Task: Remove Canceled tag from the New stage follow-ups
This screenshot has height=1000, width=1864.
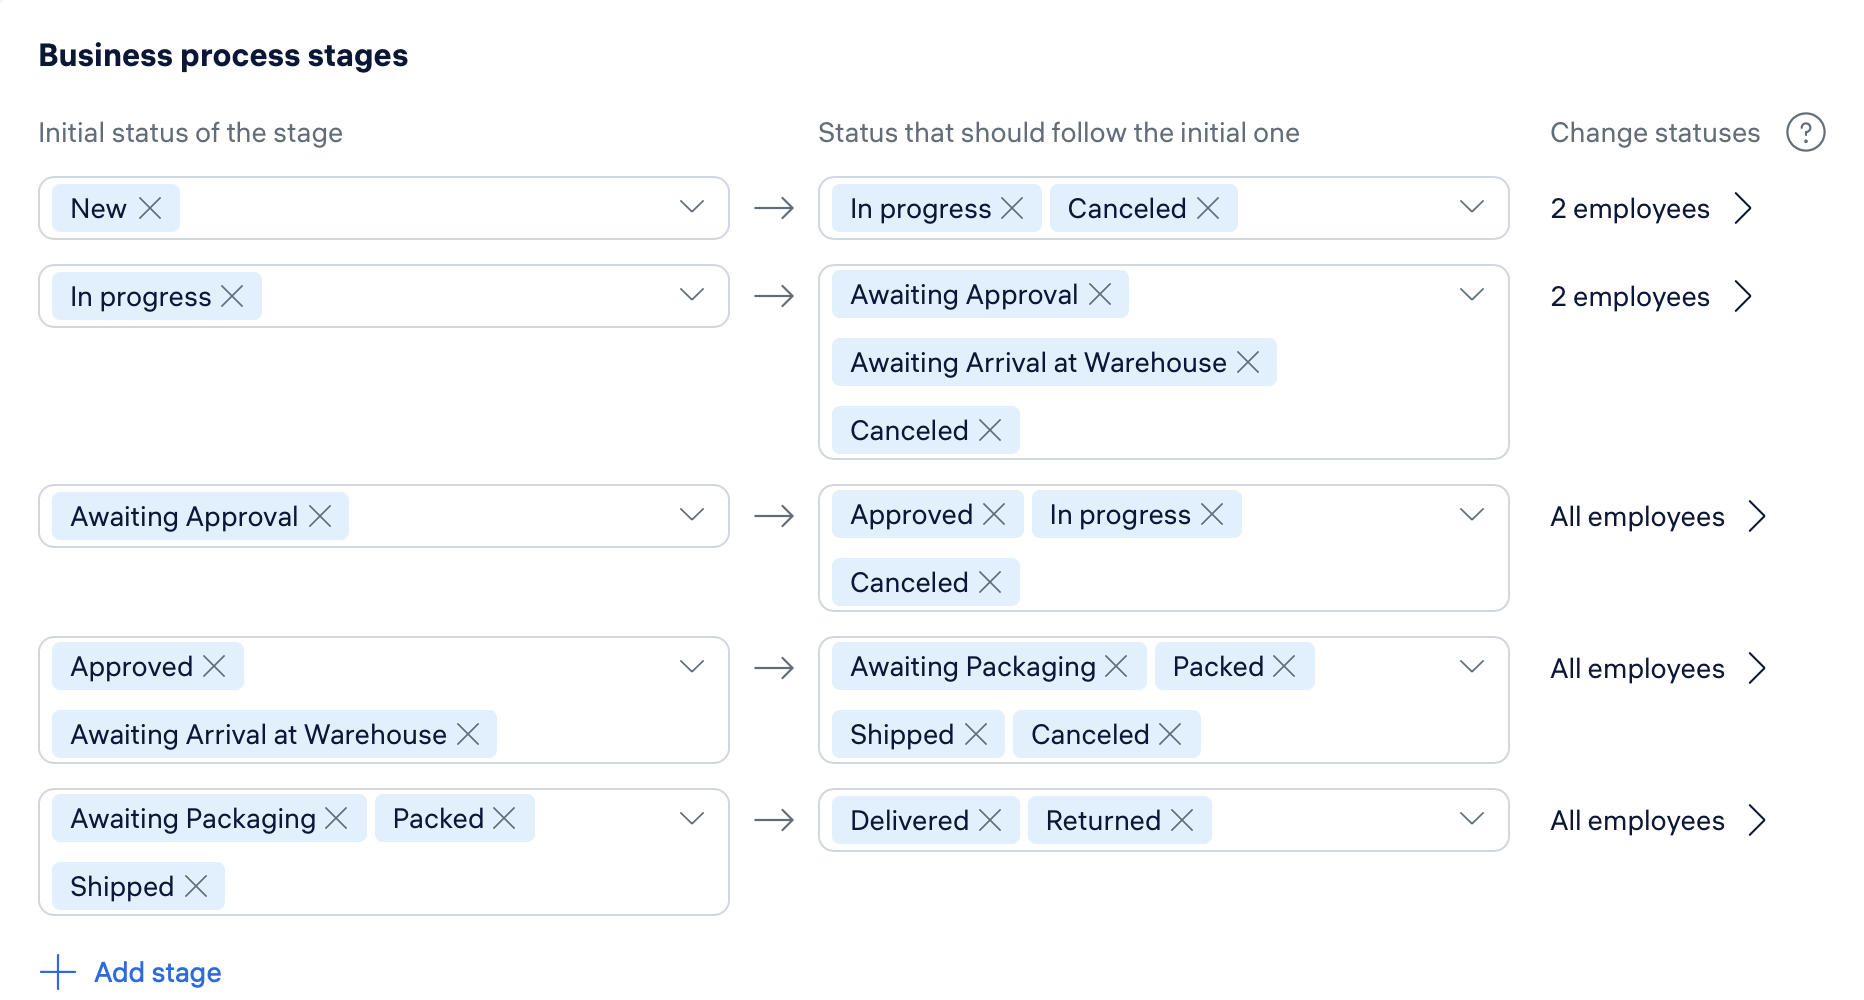Action: coord(1208,208)
